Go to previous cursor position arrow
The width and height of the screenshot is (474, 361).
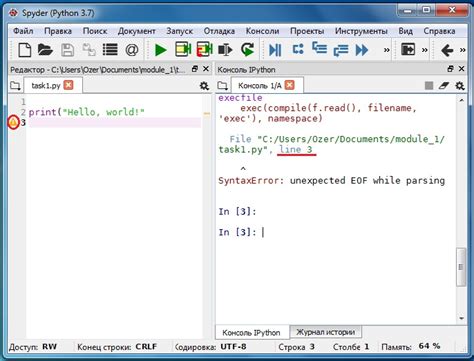pyautogui.click(x=447, y=51)
